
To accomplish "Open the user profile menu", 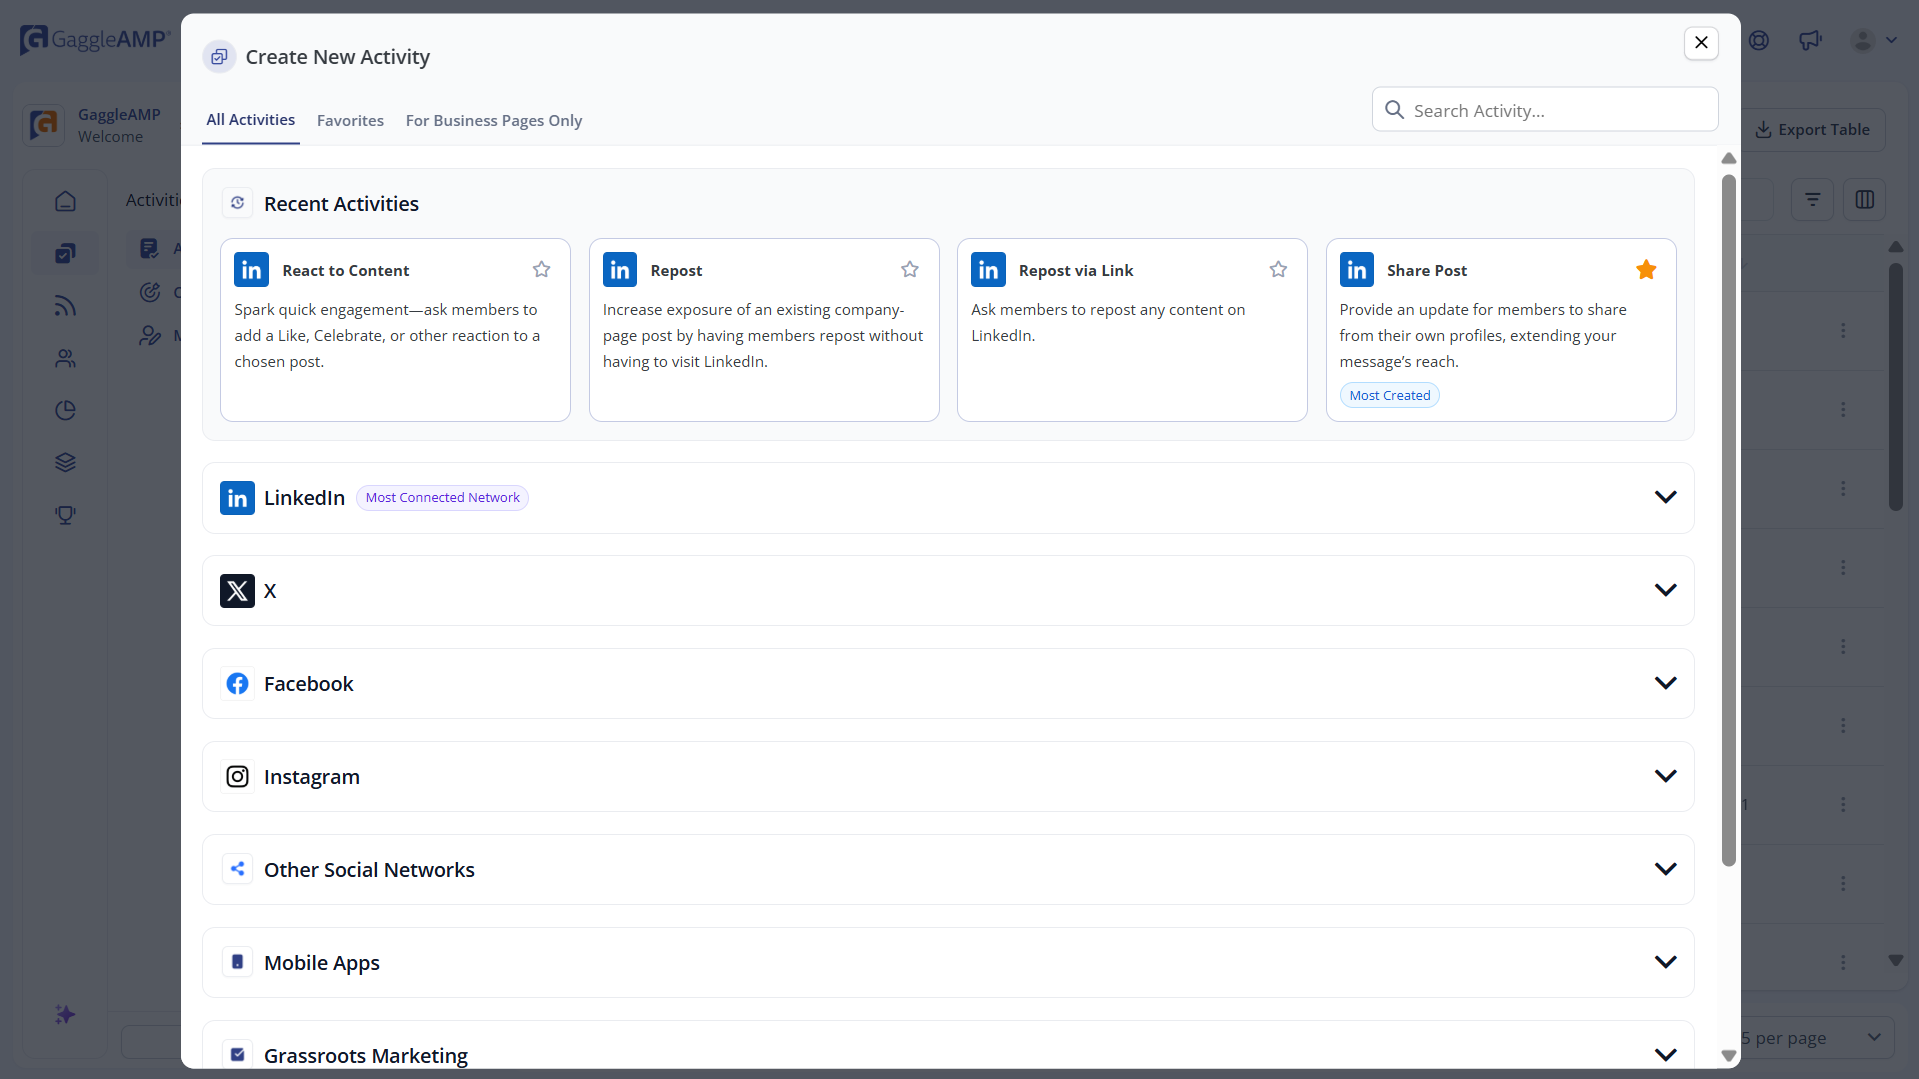I will click(x=1873, y=40).
